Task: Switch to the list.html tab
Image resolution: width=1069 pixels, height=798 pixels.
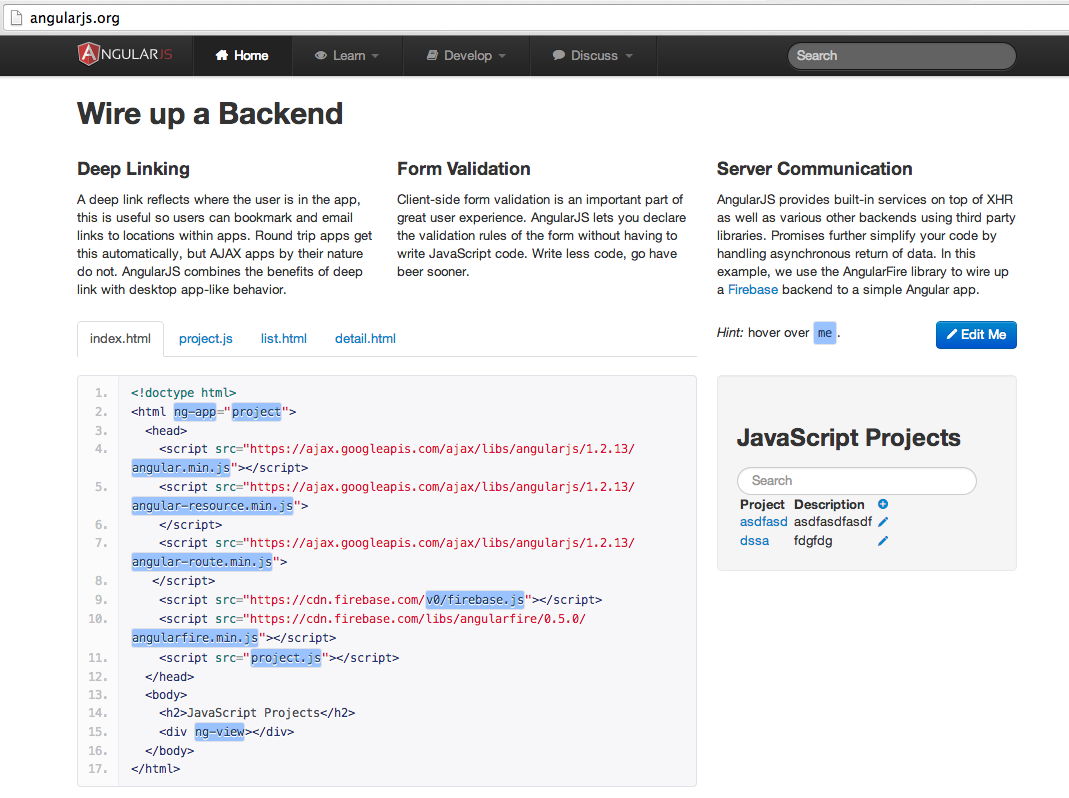Action: (x=284, y=338)
